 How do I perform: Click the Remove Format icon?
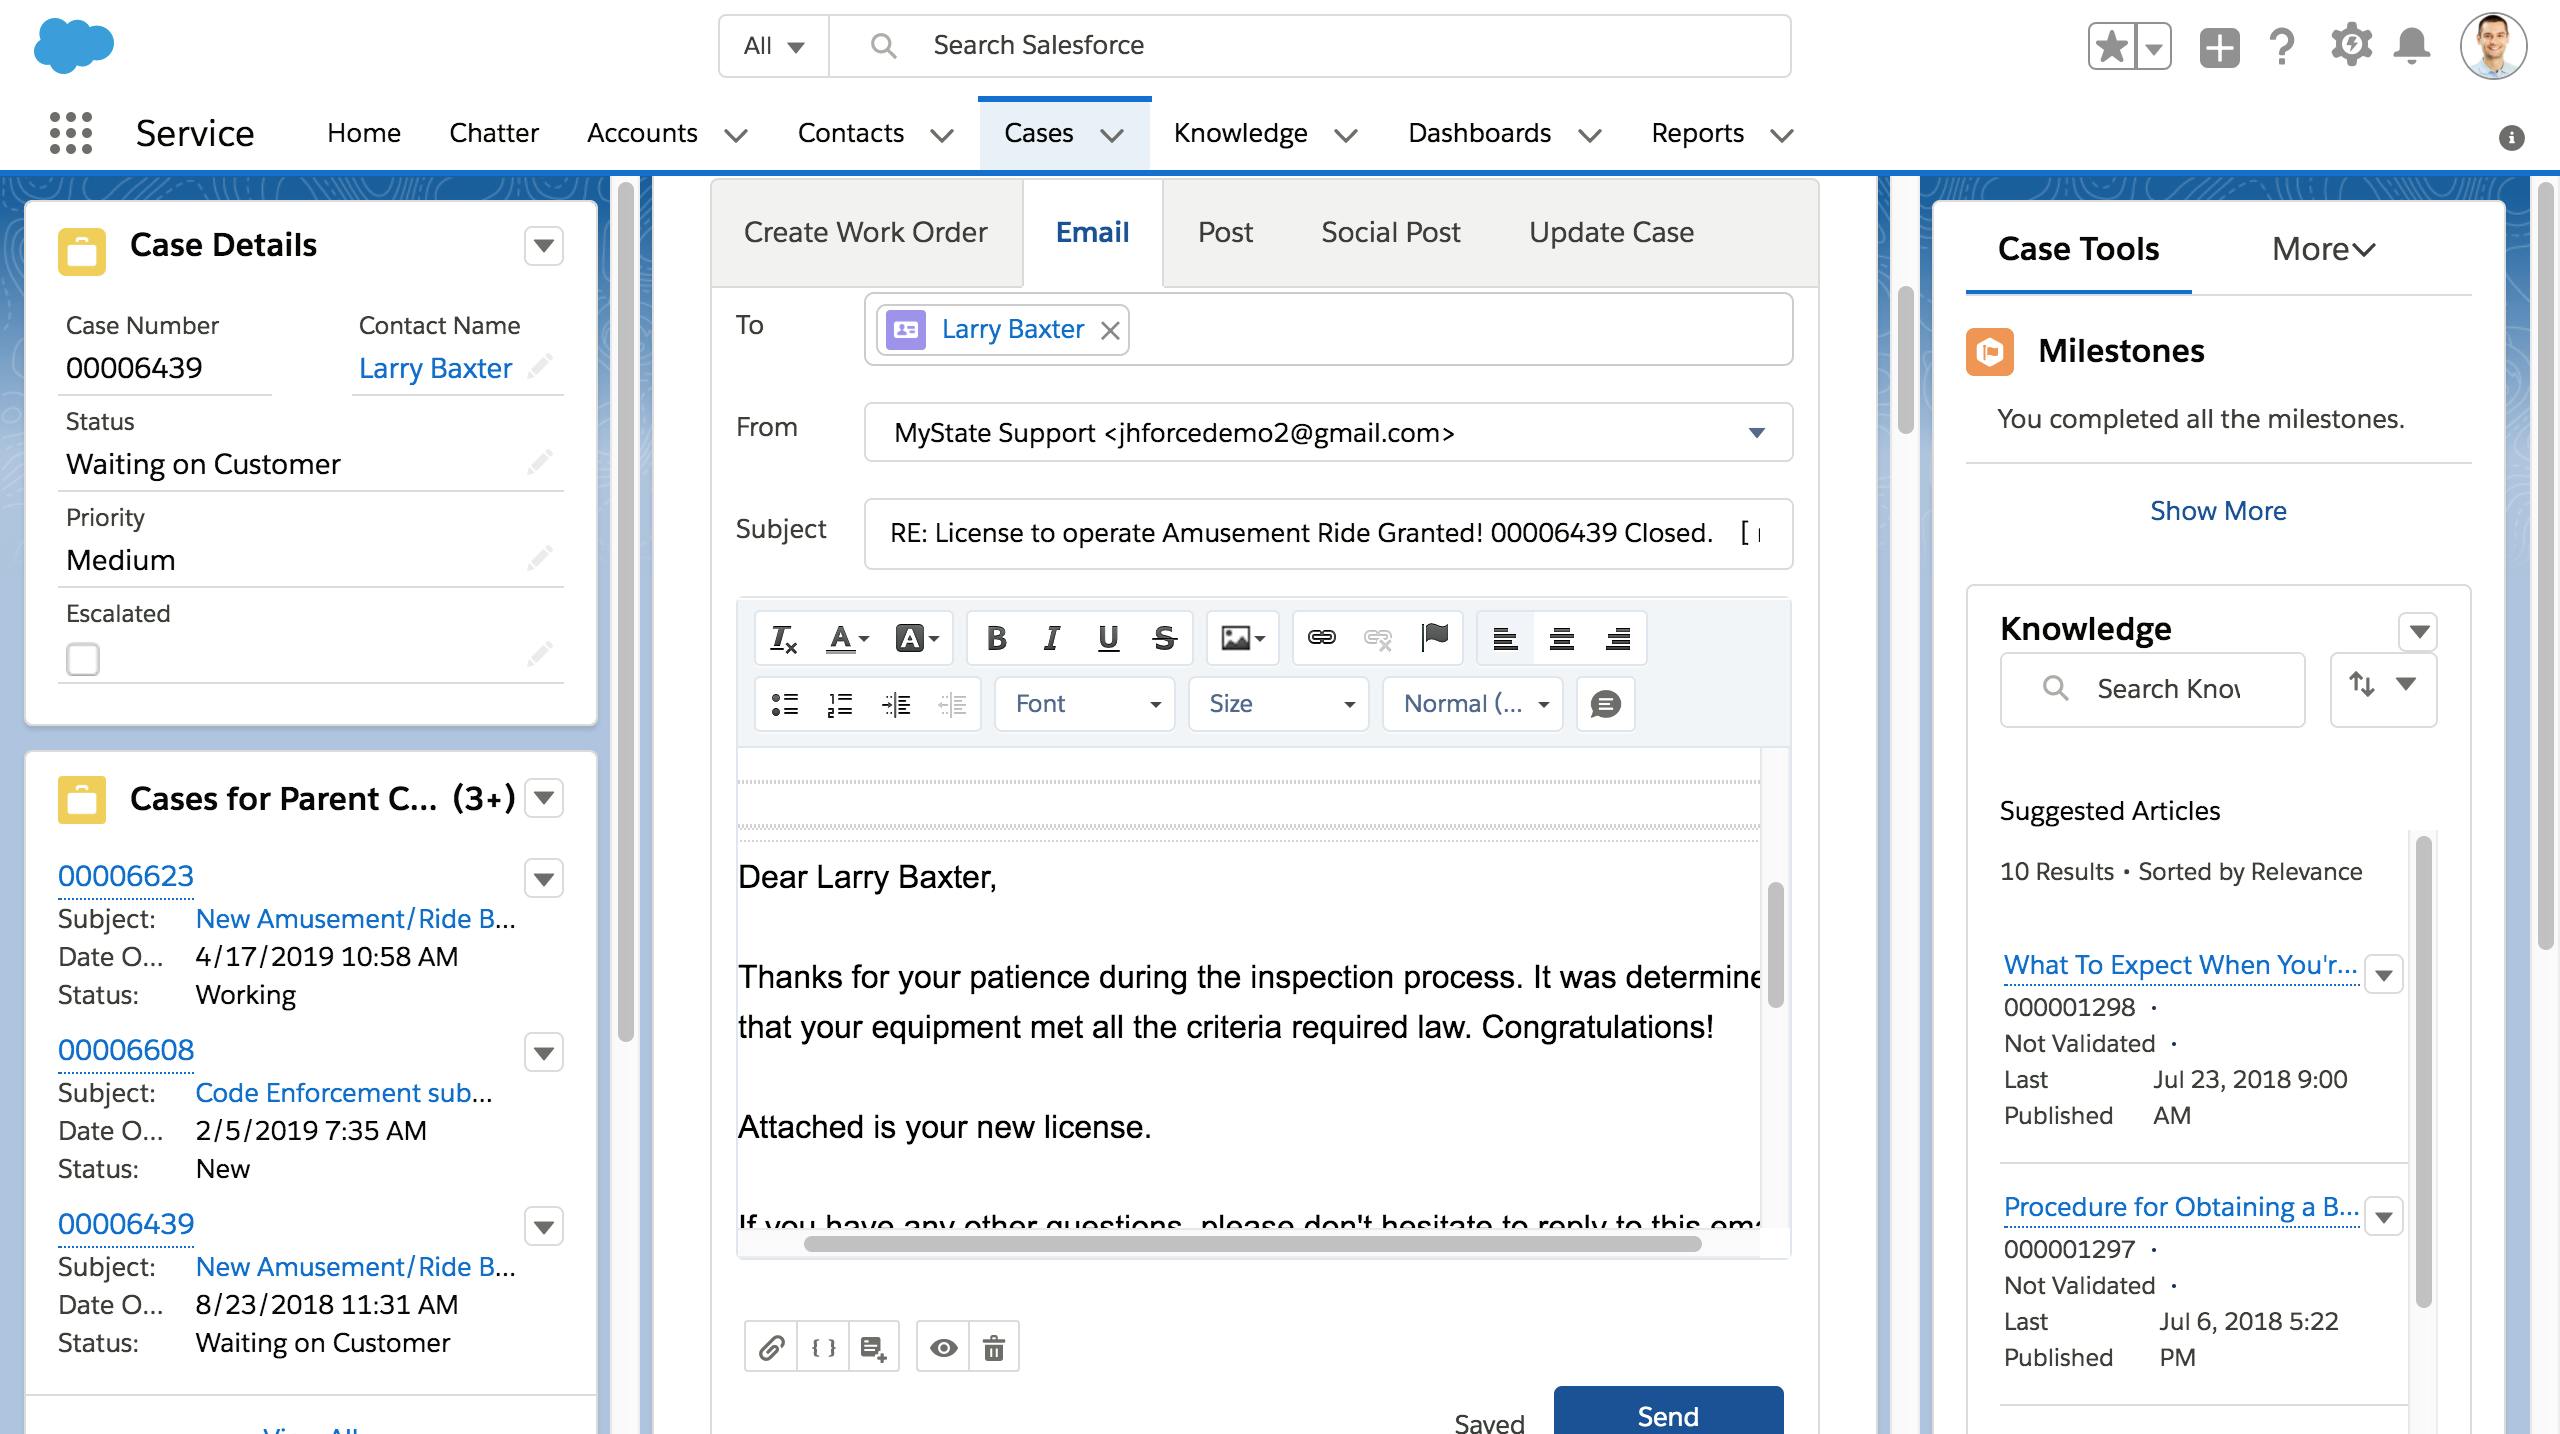(x=783, y=638)
